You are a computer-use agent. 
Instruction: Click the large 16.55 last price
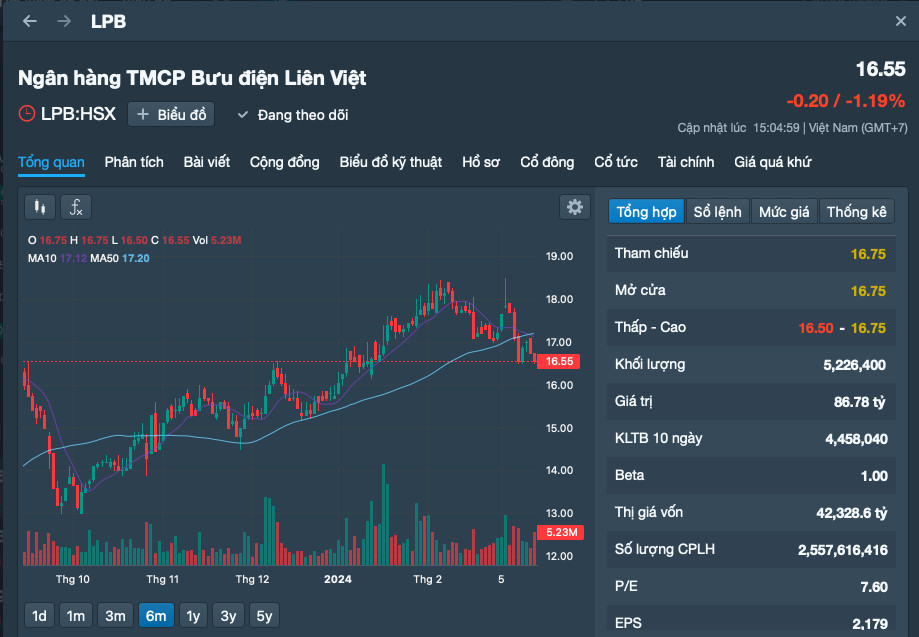880,69
